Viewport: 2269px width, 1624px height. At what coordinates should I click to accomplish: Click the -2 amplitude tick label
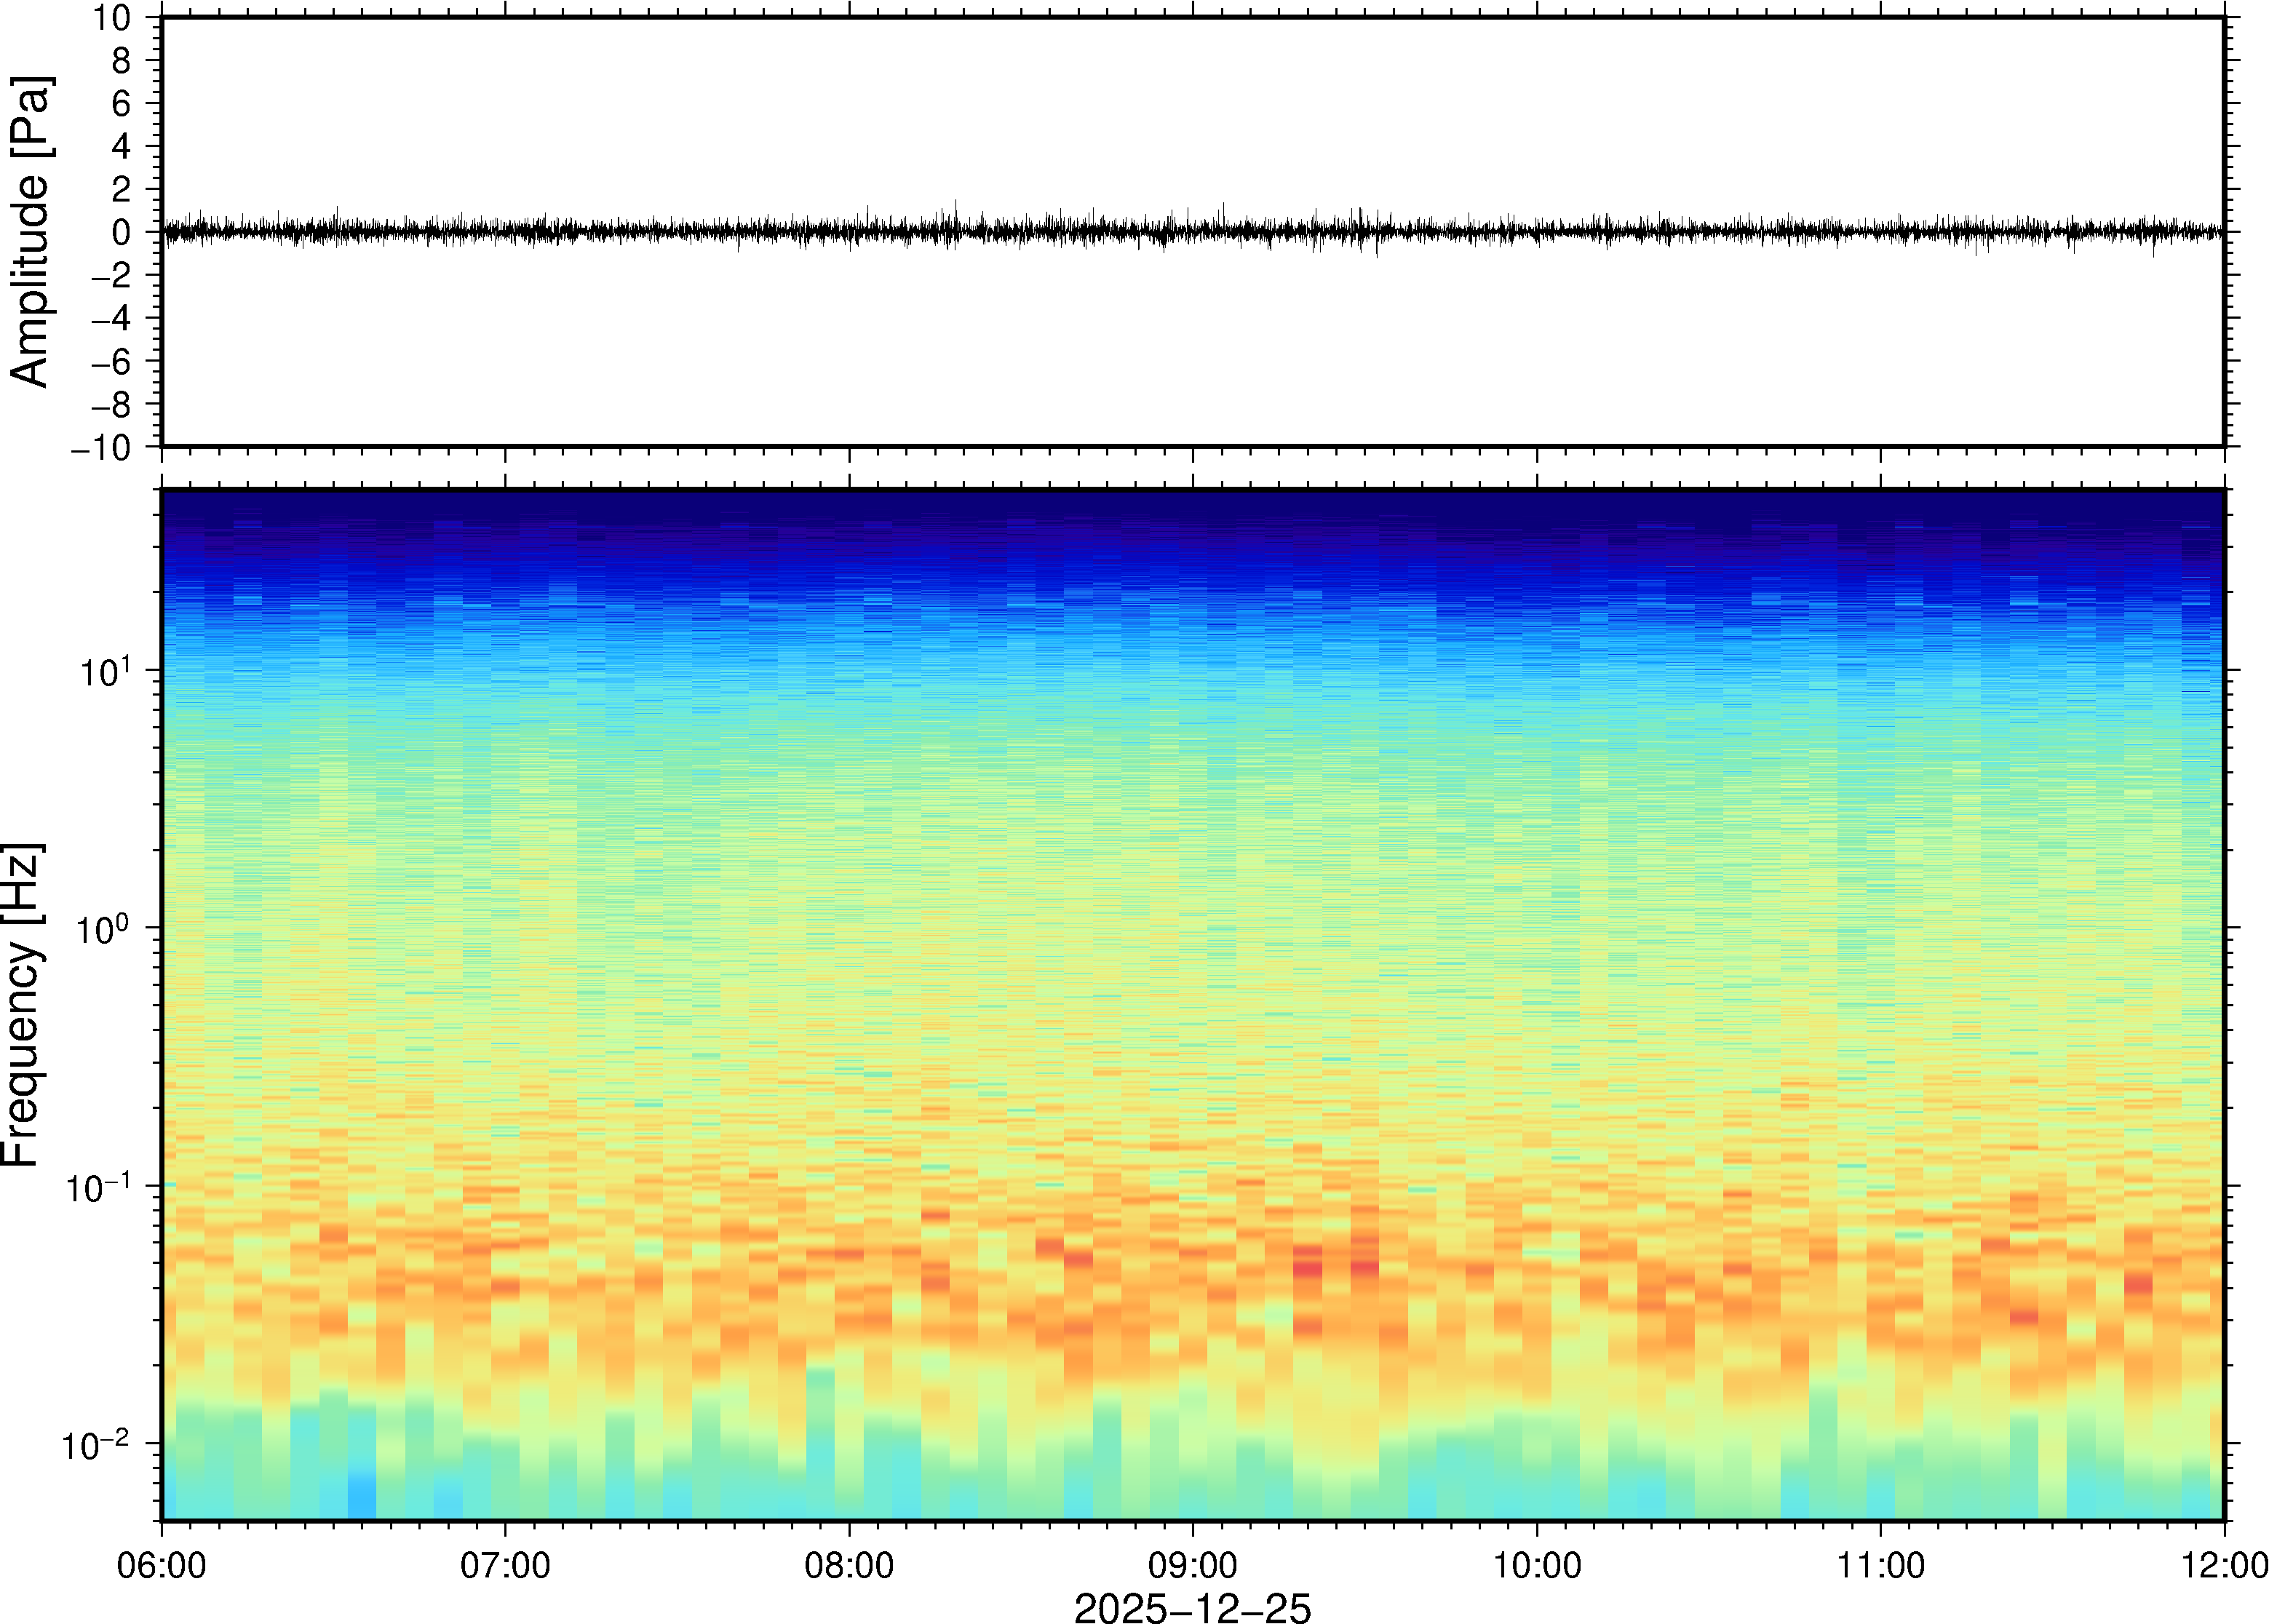[111, 276]
